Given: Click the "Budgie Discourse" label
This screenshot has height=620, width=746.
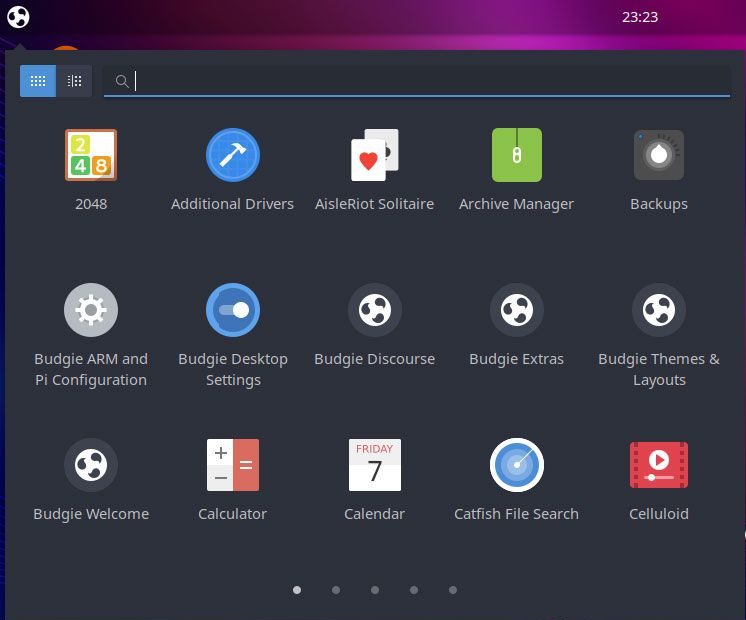Looking at the screenshot, I should coord(374,359).
